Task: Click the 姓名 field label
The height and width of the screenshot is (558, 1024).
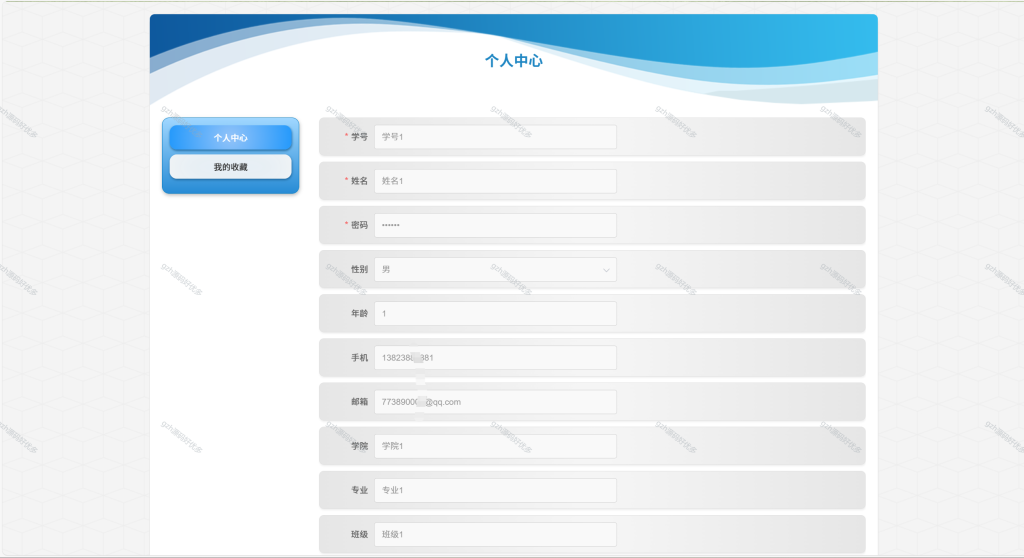Action: click(359, 181)
